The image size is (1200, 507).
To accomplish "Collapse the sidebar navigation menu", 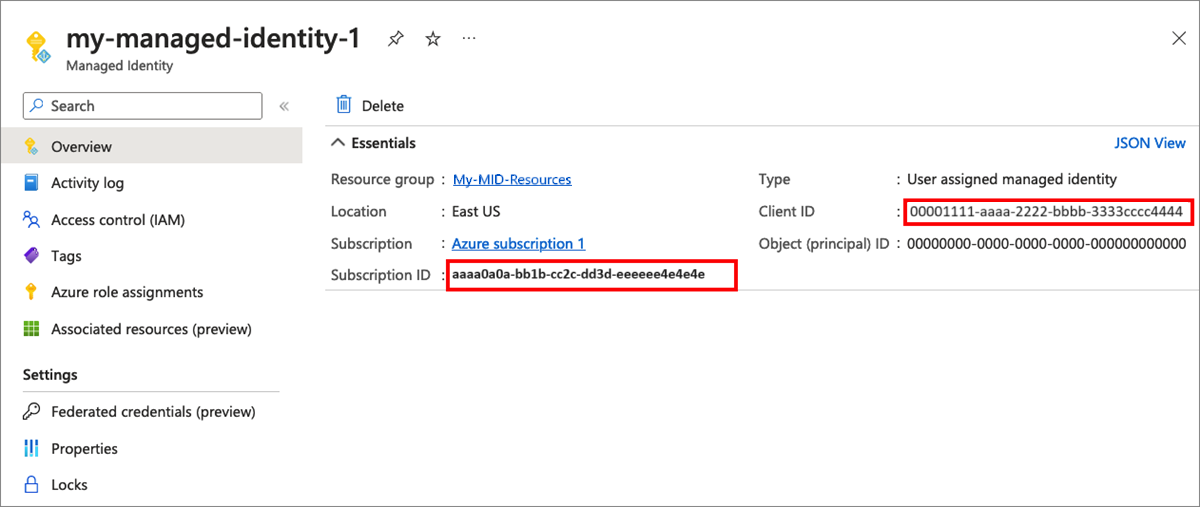I will pos(284,106).
